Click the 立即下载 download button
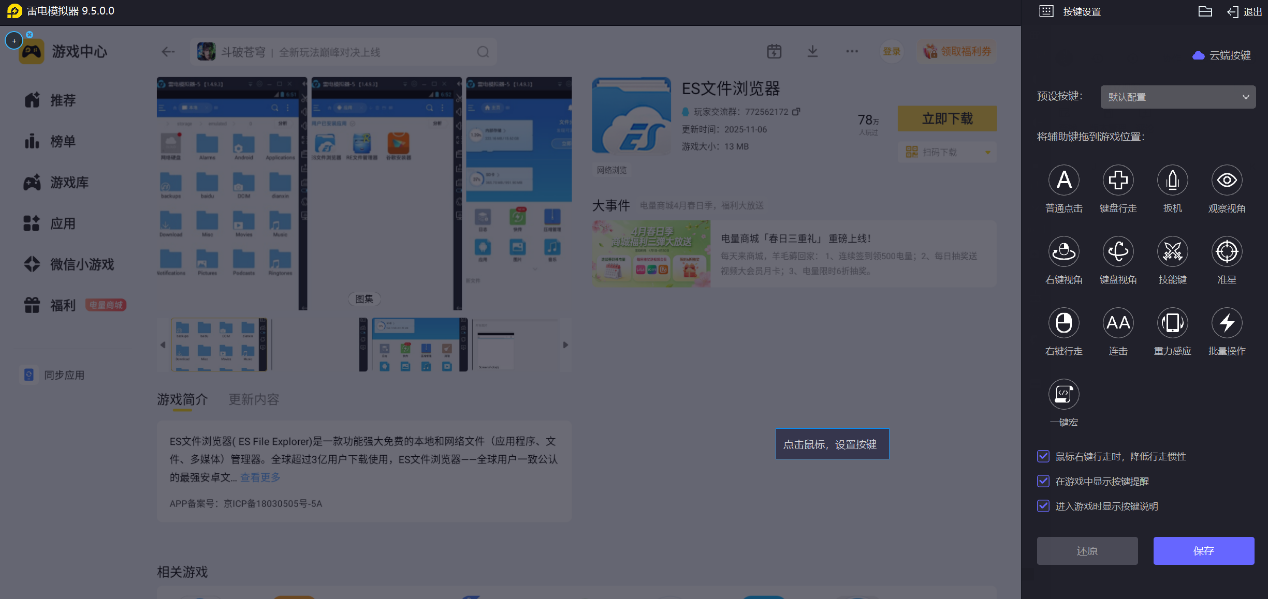1268x599 pixels. pyautogui.click(x=947, y=118)
